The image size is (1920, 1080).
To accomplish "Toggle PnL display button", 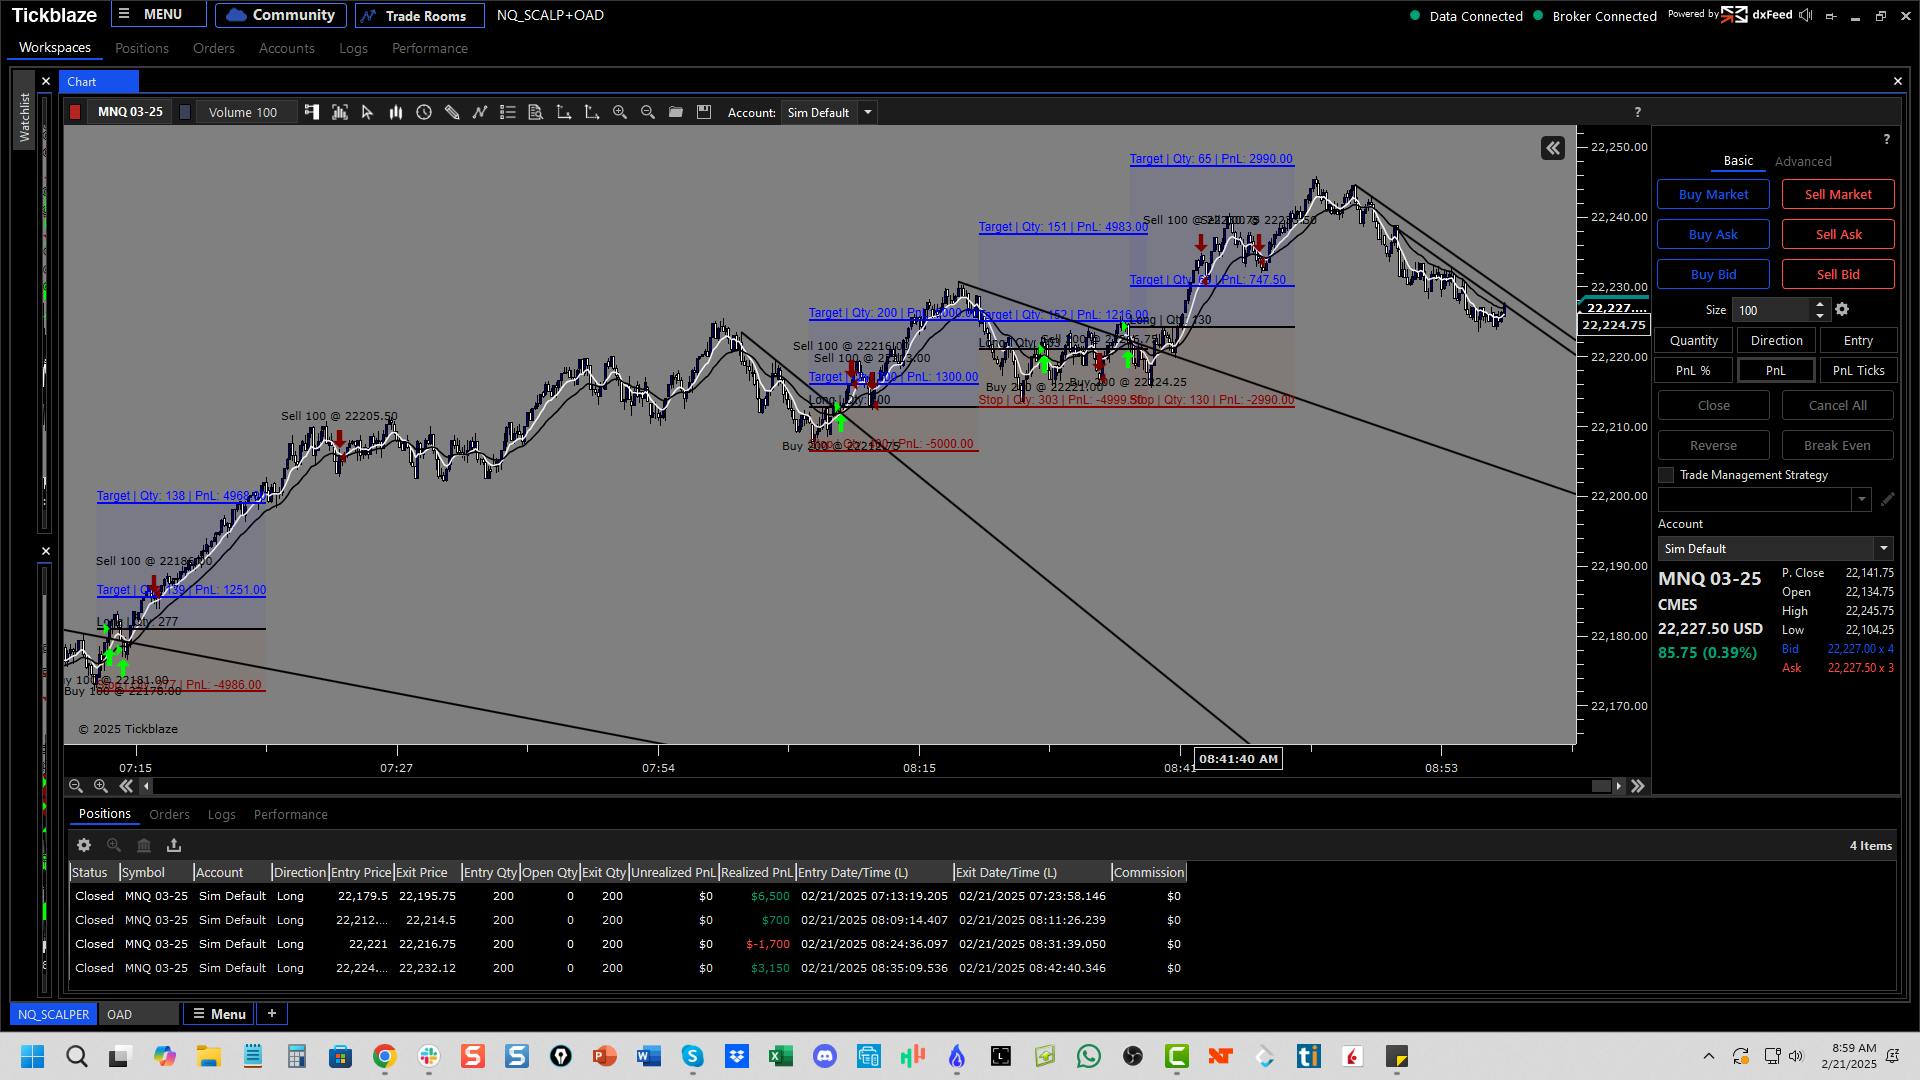I will pos(1776,371).
